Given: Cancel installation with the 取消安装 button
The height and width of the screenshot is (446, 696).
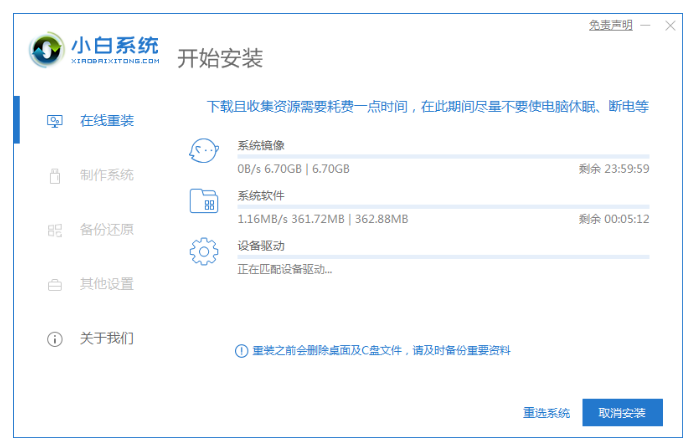Looking at the screenshot, I should pyautogui.click(x=622, y=412).
